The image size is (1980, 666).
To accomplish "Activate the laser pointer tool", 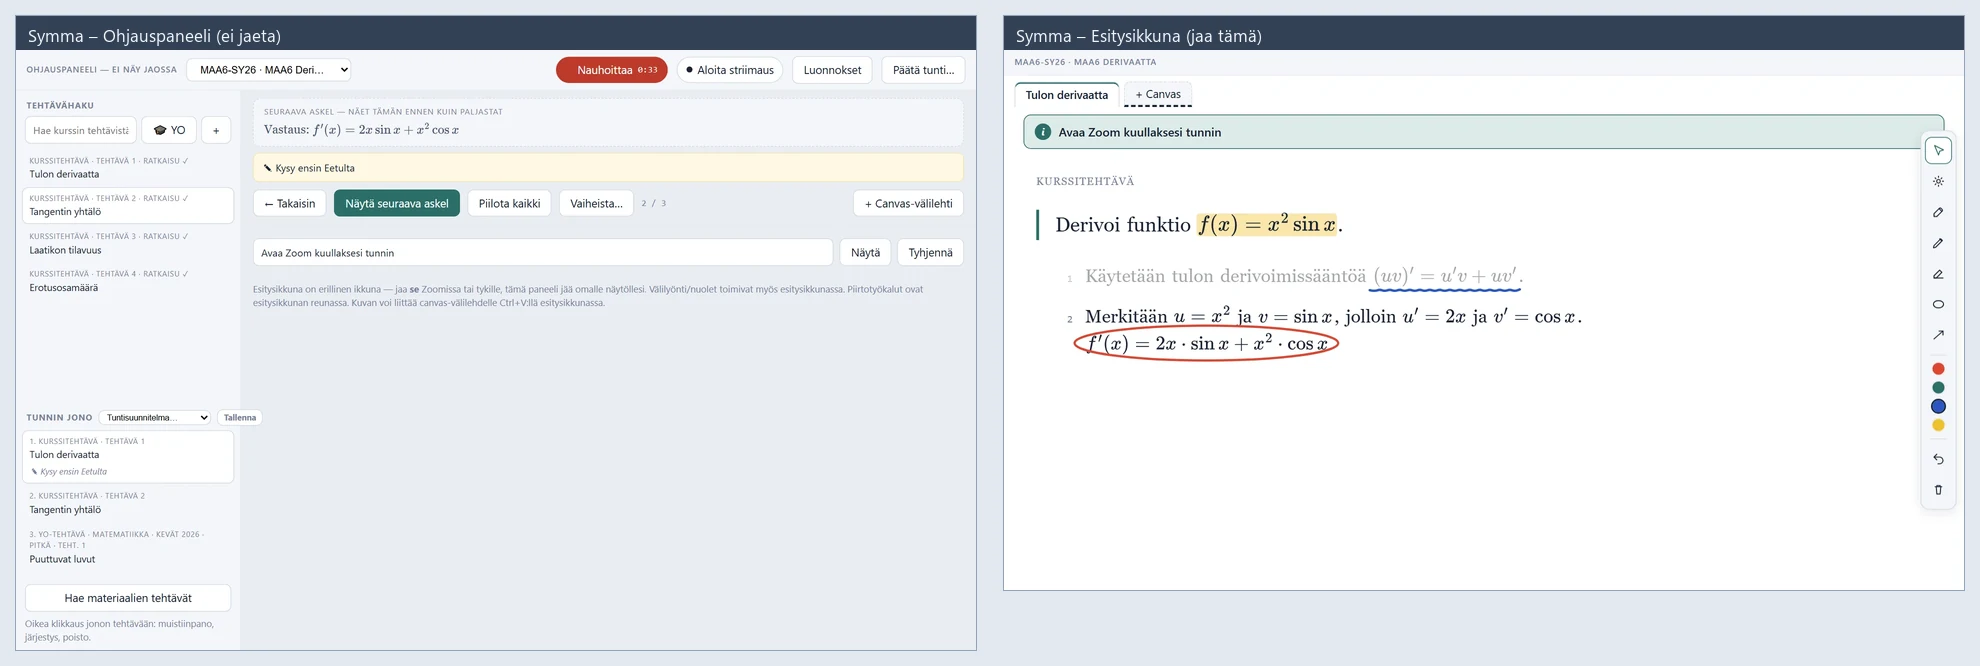I will pyautogui.click(x=1938, y=181).
